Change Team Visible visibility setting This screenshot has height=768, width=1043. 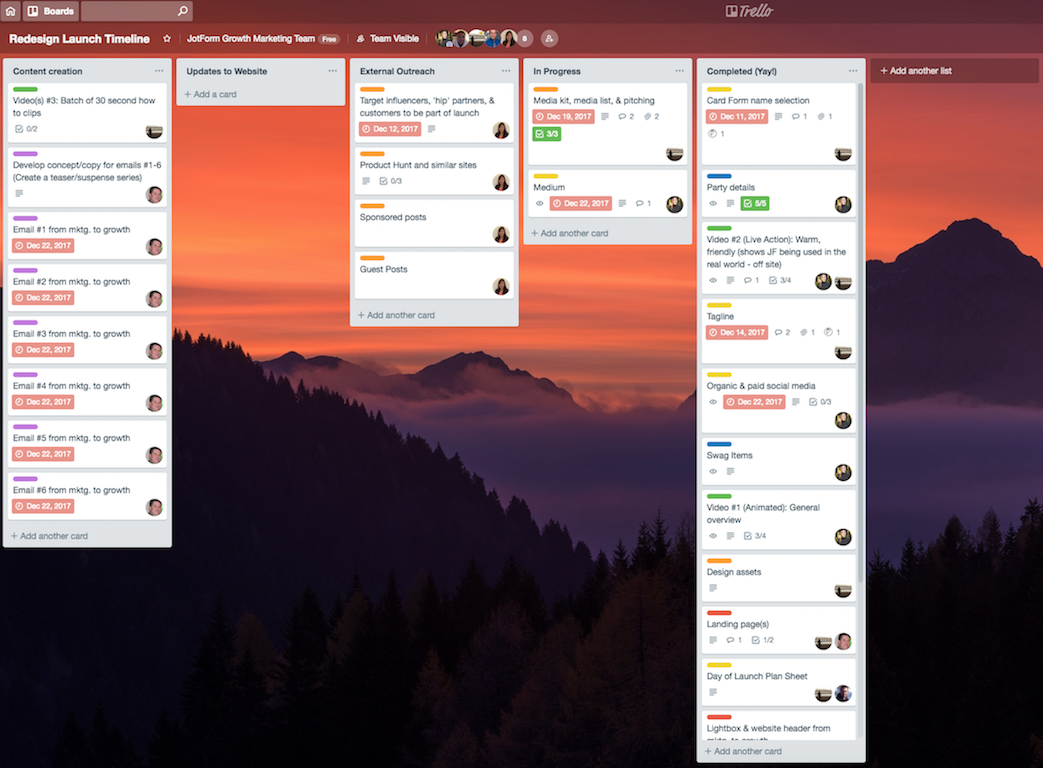[388, 39]
